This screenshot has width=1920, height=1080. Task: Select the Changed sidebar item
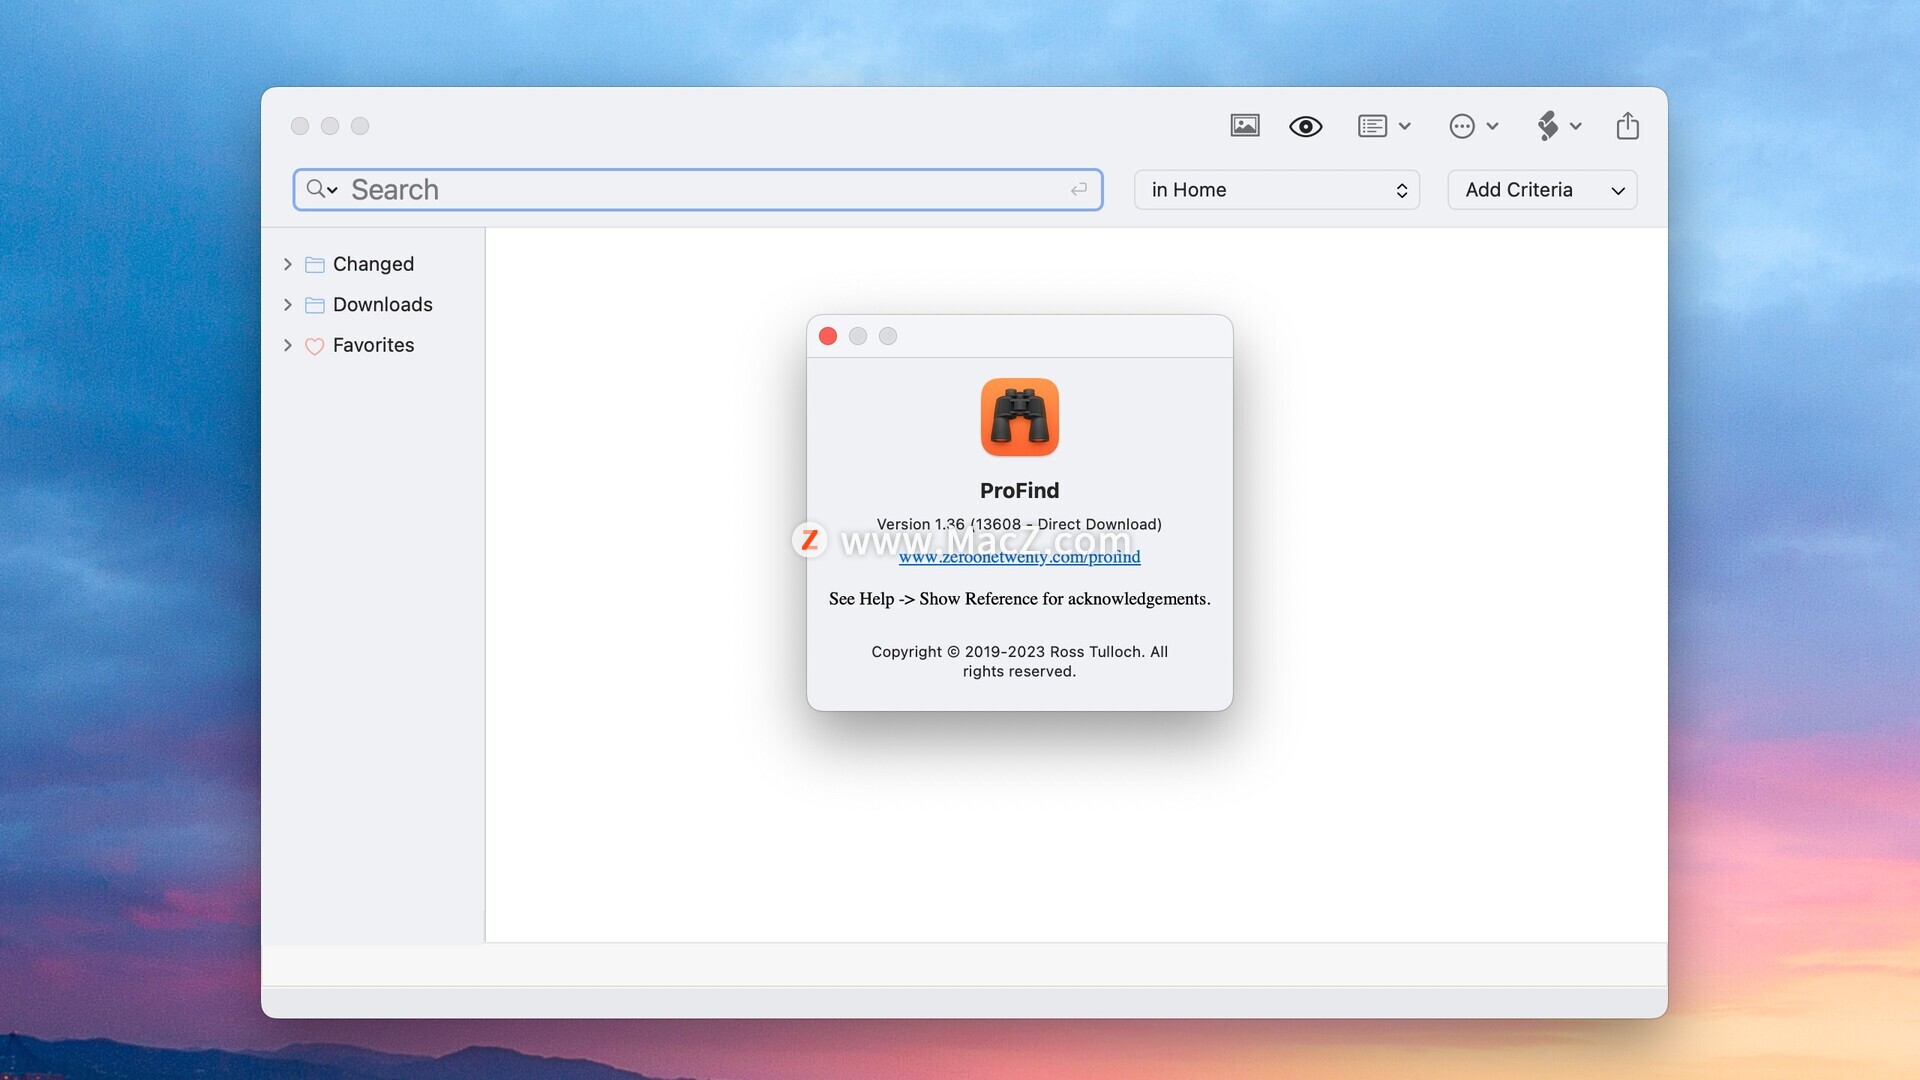click(373, 264)
